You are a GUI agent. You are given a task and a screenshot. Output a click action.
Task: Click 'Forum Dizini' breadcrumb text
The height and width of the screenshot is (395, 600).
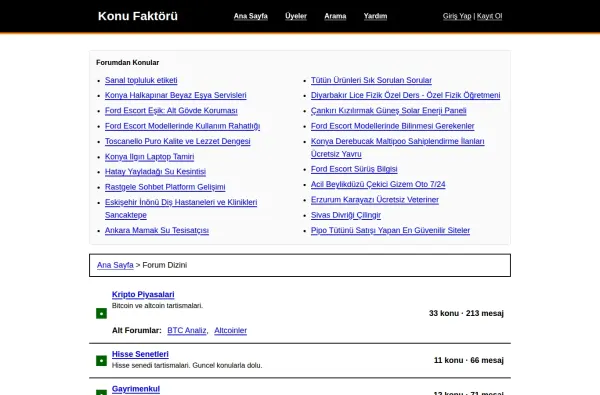[x=165, y=265]
